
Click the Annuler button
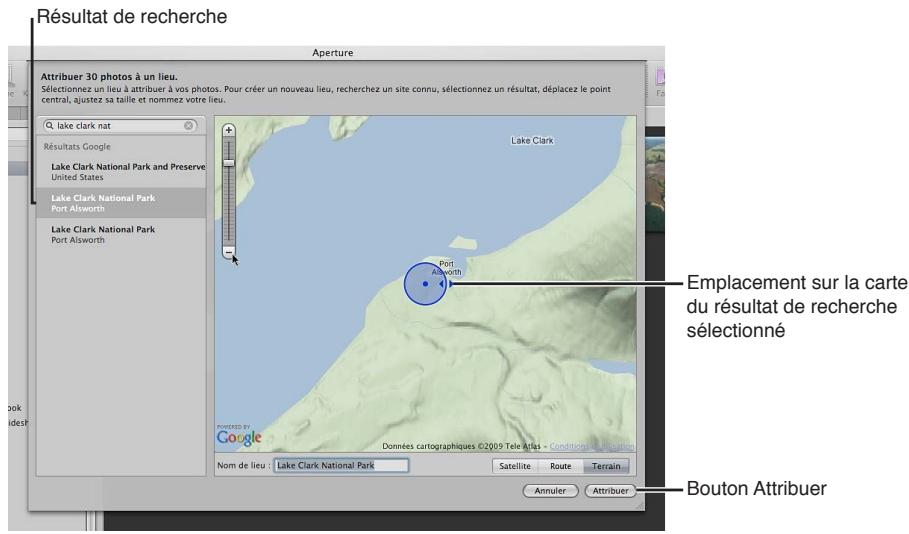tap(550, 491)
